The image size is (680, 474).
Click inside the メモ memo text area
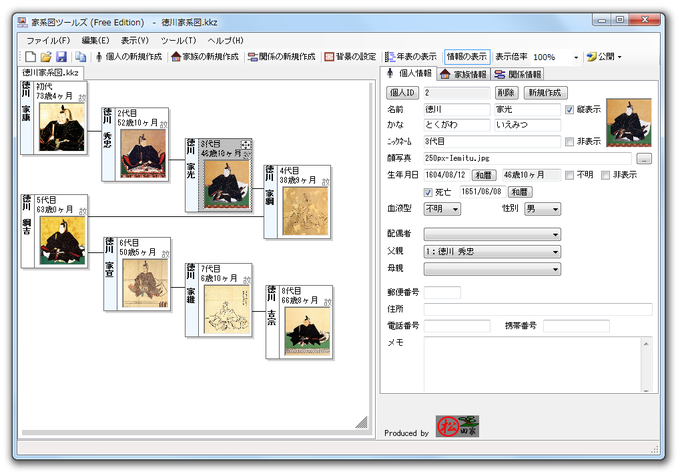coord(533,364)
